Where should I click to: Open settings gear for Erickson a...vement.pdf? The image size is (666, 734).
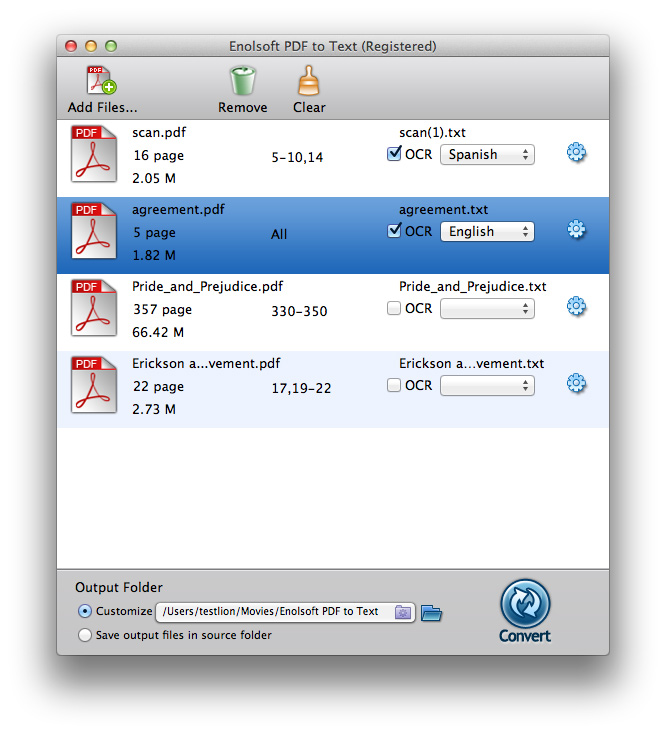(x=576, y=383)
